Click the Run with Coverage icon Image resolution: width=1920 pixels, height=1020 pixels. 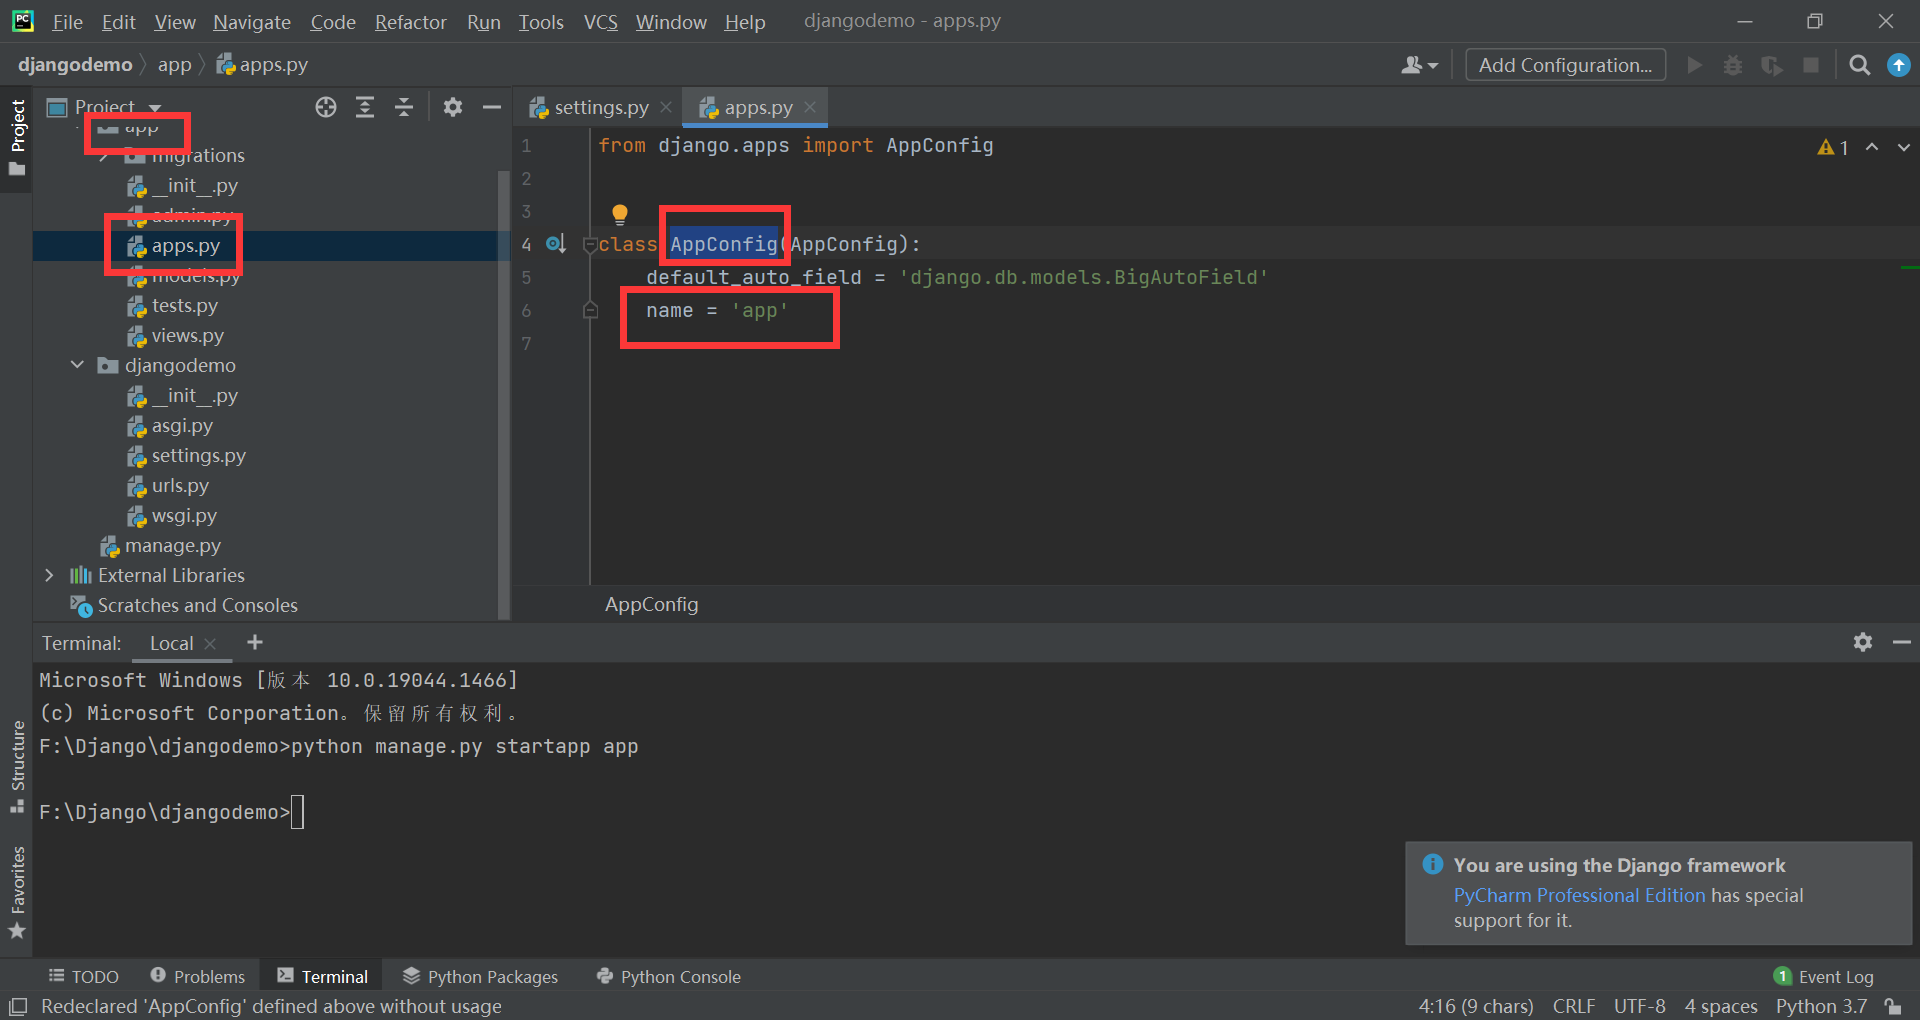1772,65
